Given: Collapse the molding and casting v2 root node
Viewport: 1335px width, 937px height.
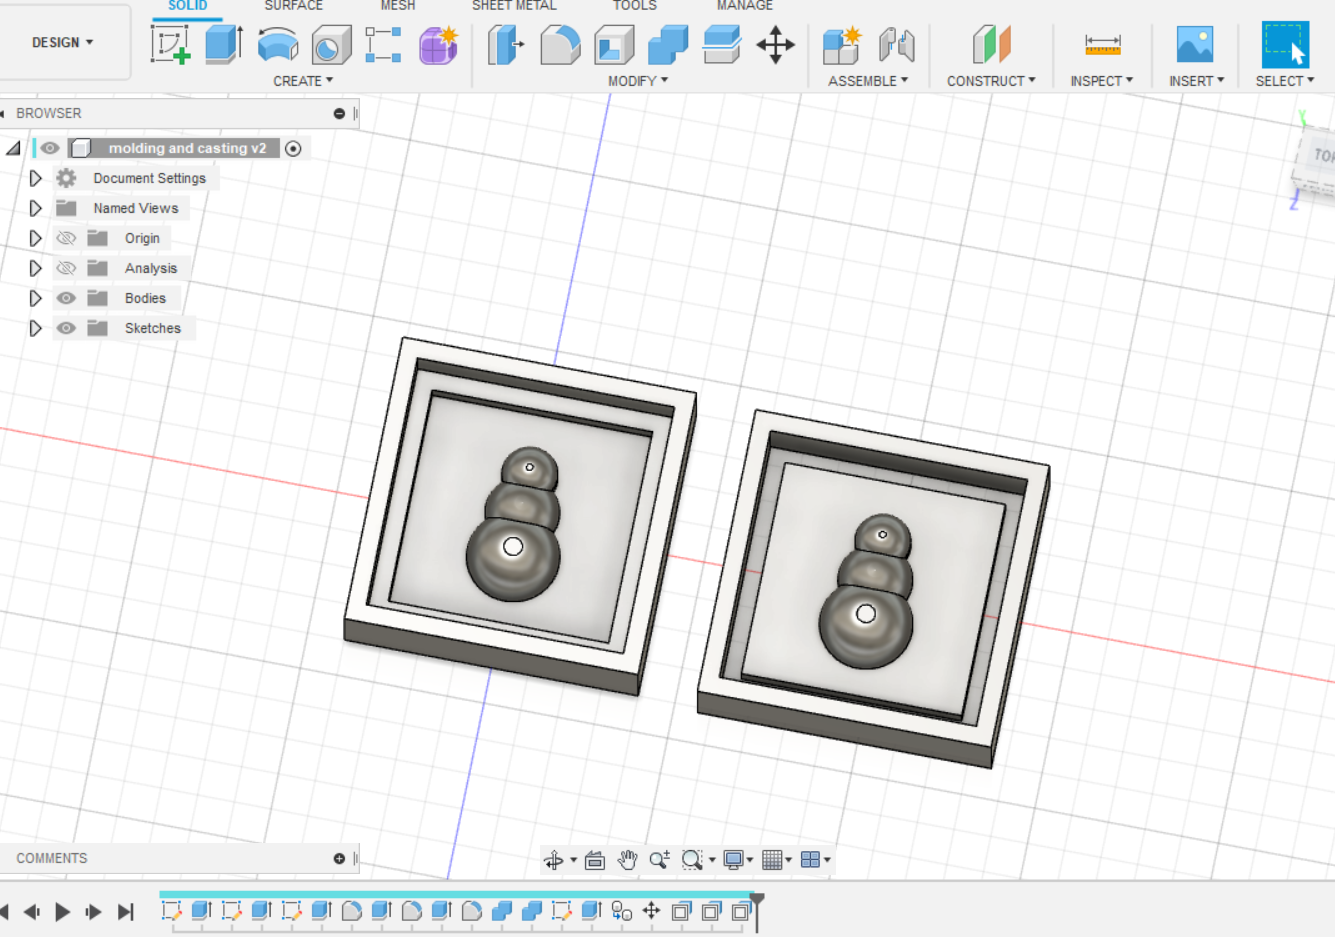Looking at the screenshot, I should coord(13,148).
